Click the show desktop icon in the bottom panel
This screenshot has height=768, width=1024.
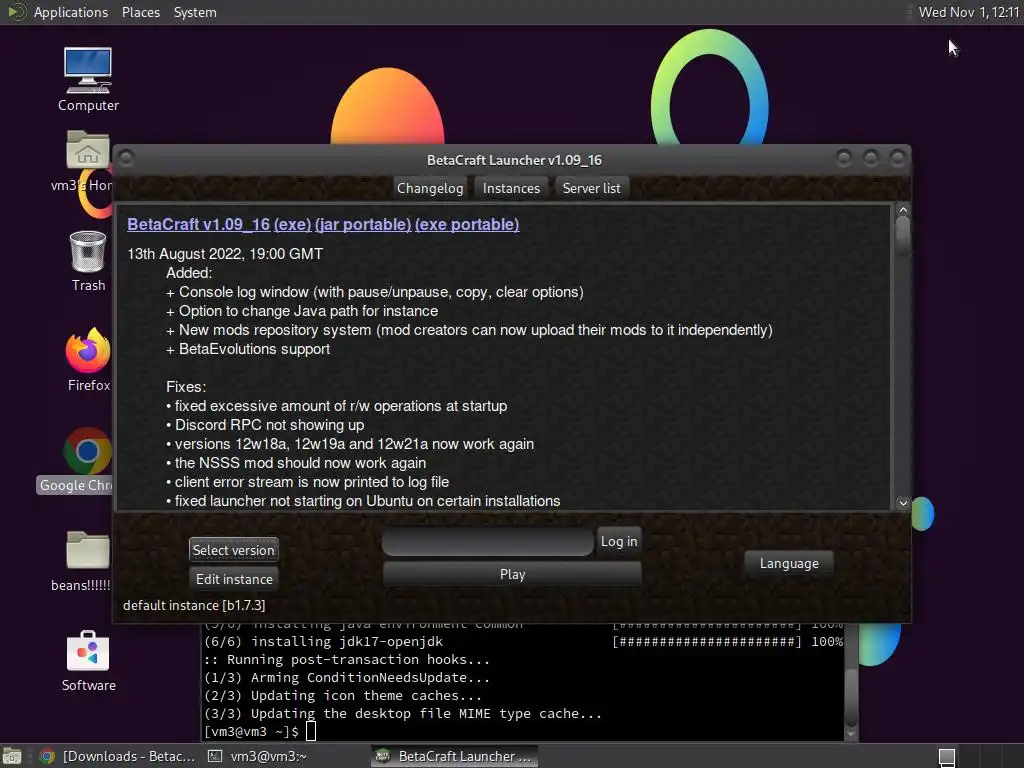[11, 756]
